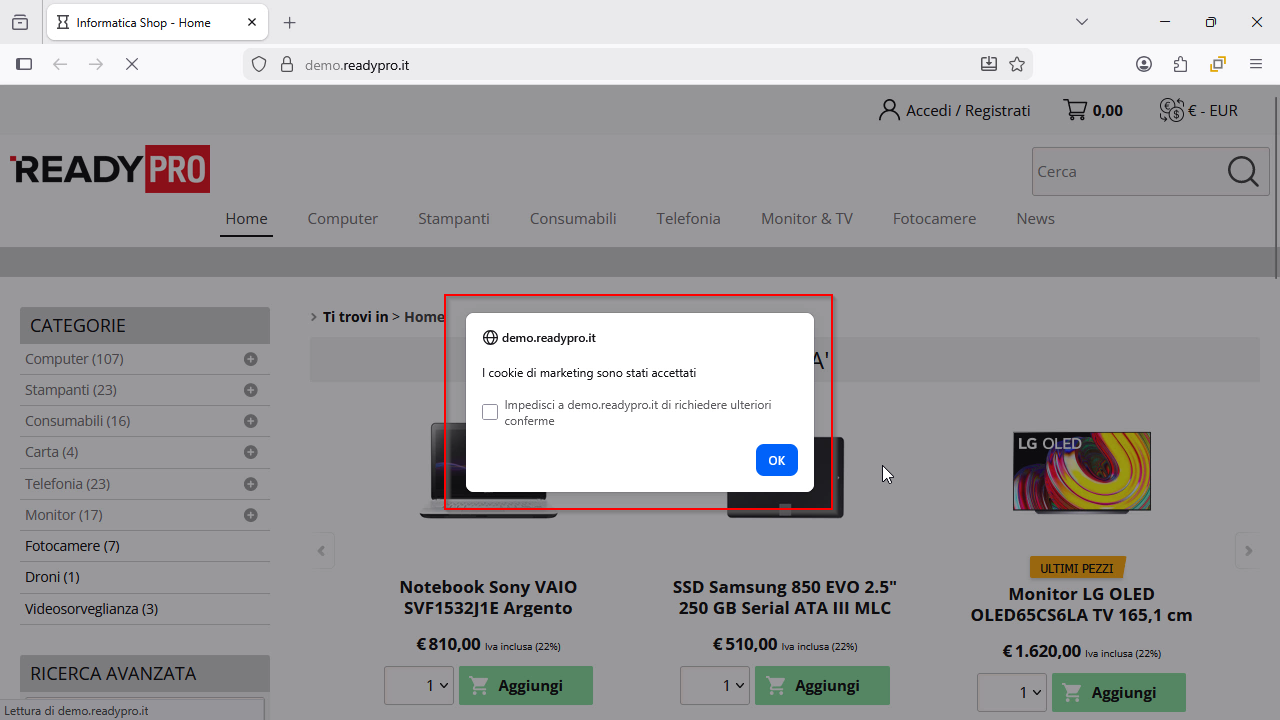Click the search magnifier icon
The image size is (1280, 720).
1243,172
